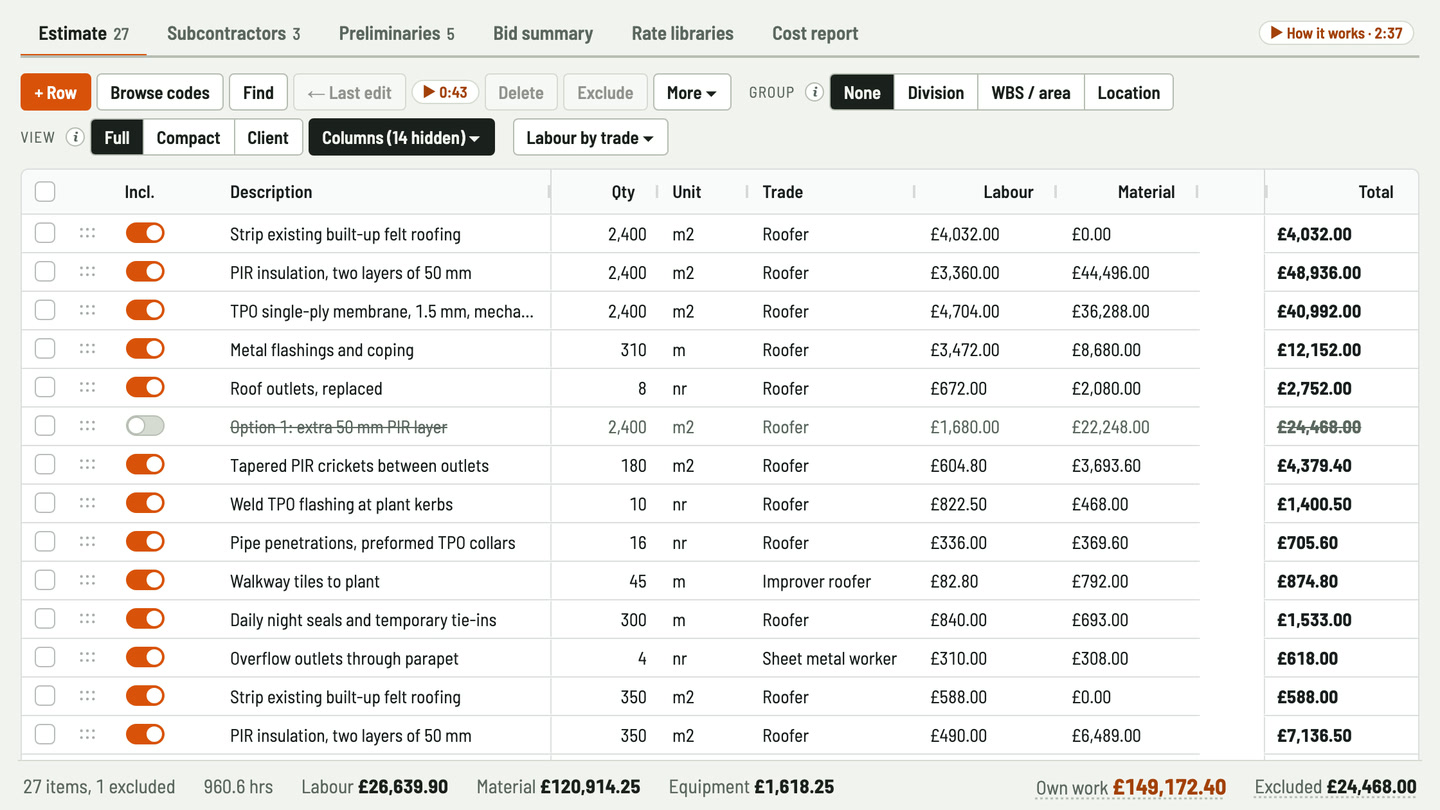Open the GROUP info icon
This screenshot has width=1440, height=810.
tap(815, 93)
